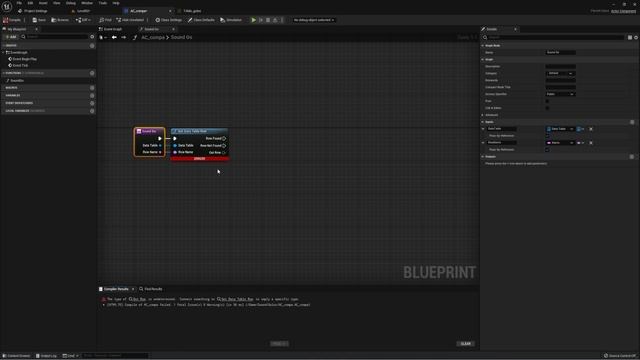
Task: Click the Clear button in compiler results
Action: 465,344
